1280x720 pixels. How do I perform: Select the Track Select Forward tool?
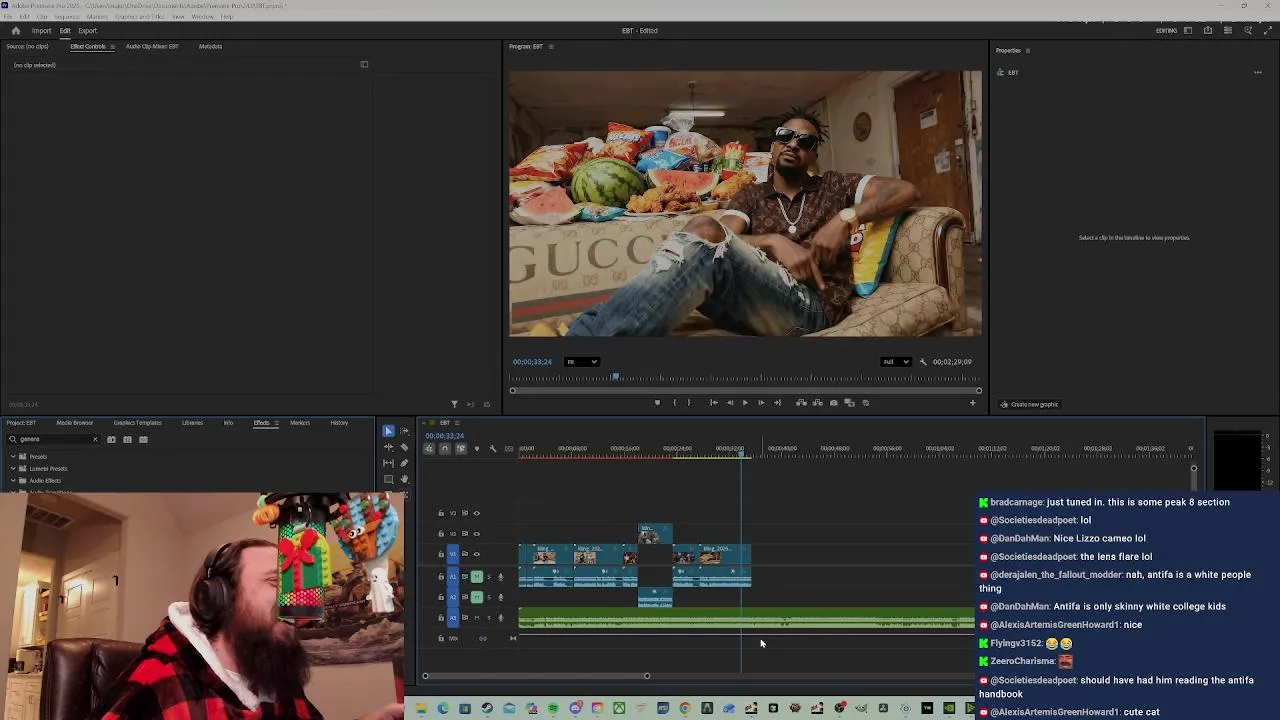pyautogui.click(x=404, y=431)
